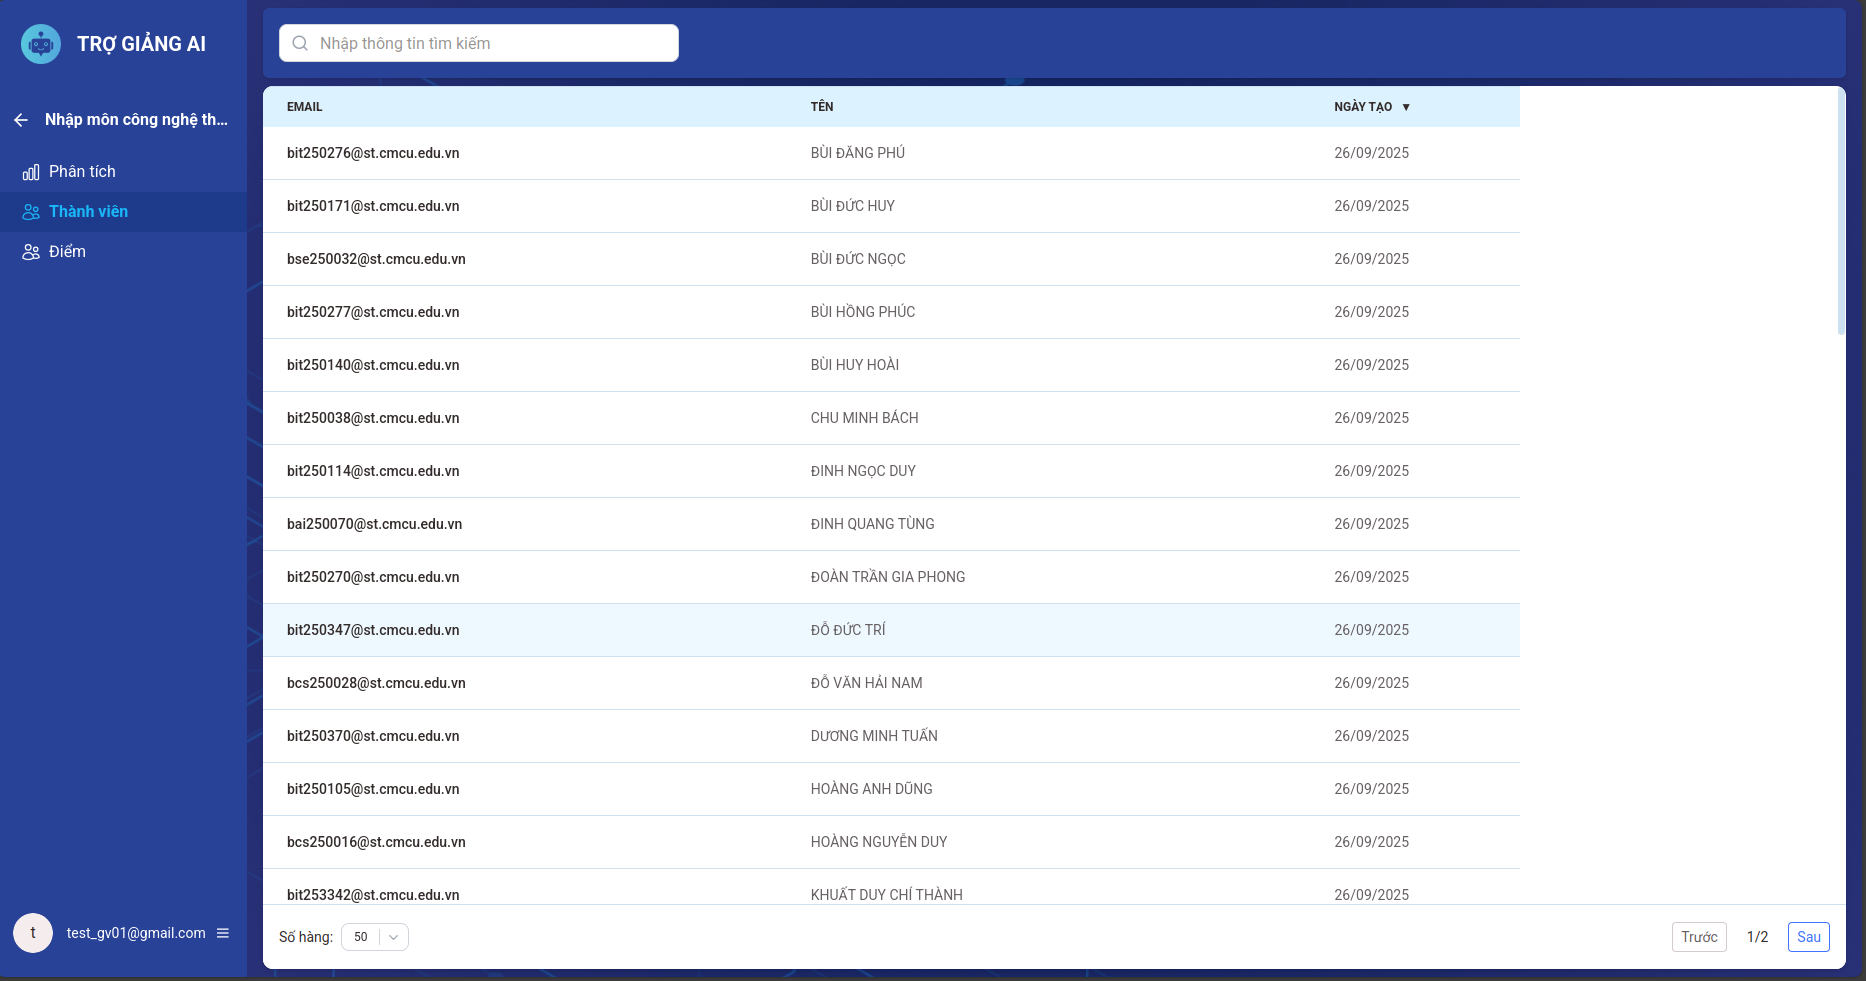Select the row bit250276@st.cmcu.edu.vn
The image size is (1866, 981).
pyautogui.click(x=373, y=153)
